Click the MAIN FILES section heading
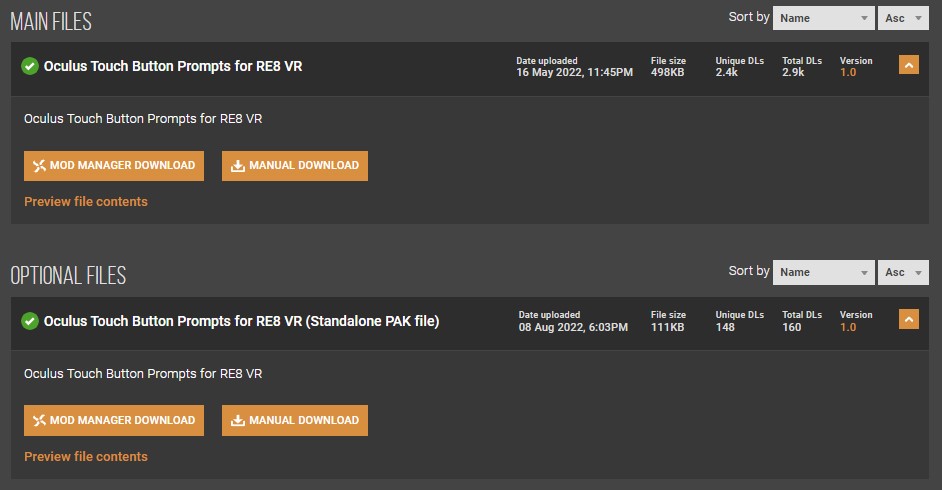The image size is (942, 490). 51,20
